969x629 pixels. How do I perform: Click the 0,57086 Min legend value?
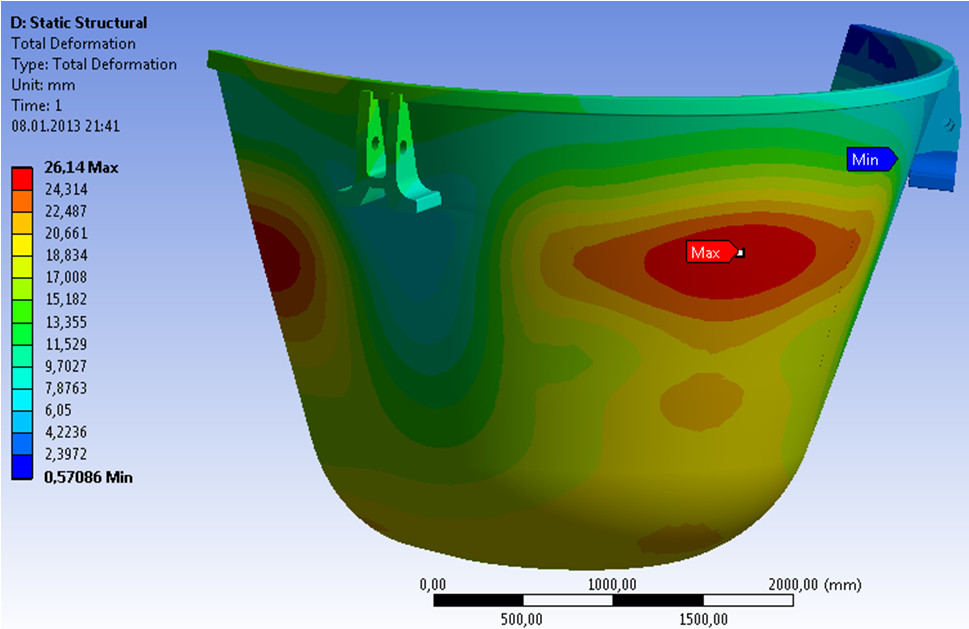pos(89,477)
